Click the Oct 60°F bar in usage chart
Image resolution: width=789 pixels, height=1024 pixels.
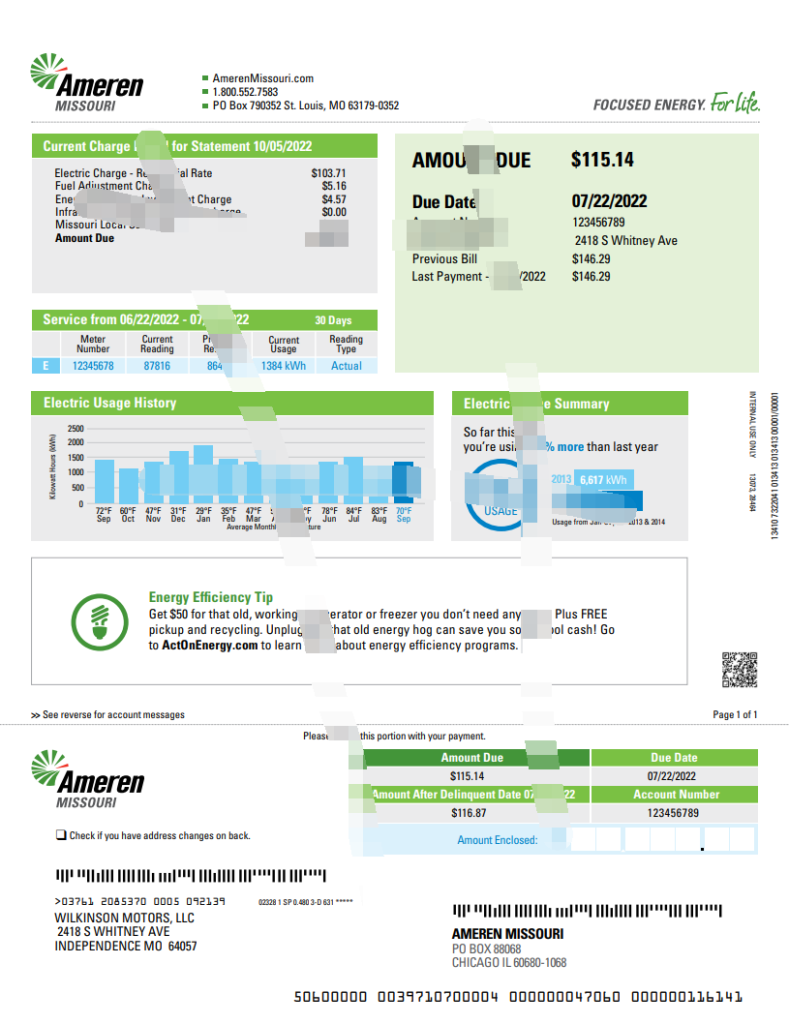pyautogui.click(x=128, y=486)
